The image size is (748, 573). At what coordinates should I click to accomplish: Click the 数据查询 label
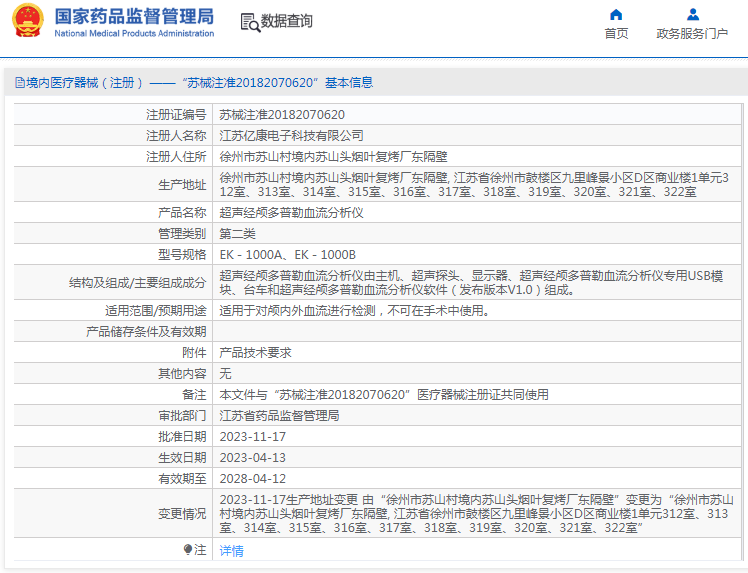coord(287,21)
